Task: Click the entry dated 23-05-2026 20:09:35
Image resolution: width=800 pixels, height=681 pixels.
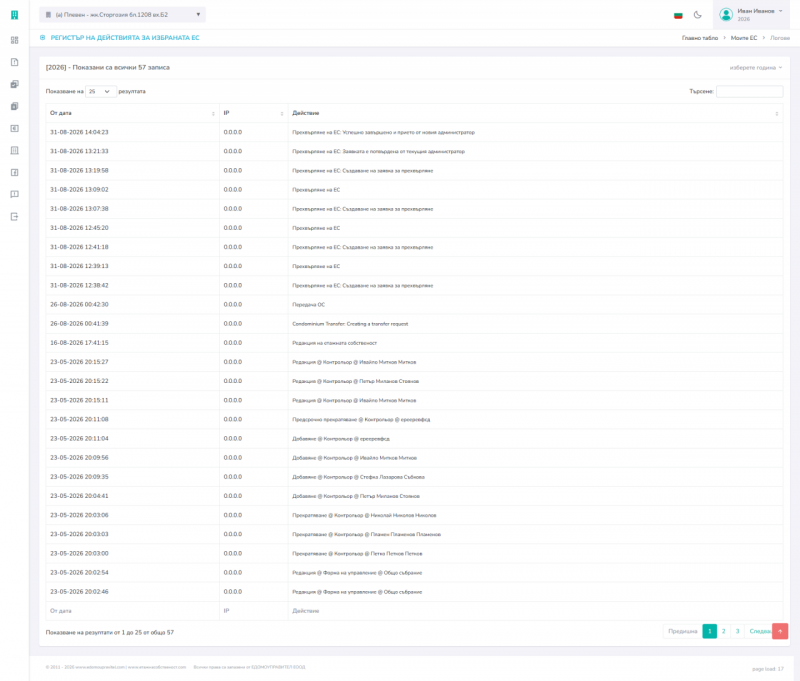Action: pyautogui.click(x=414, y=477)
